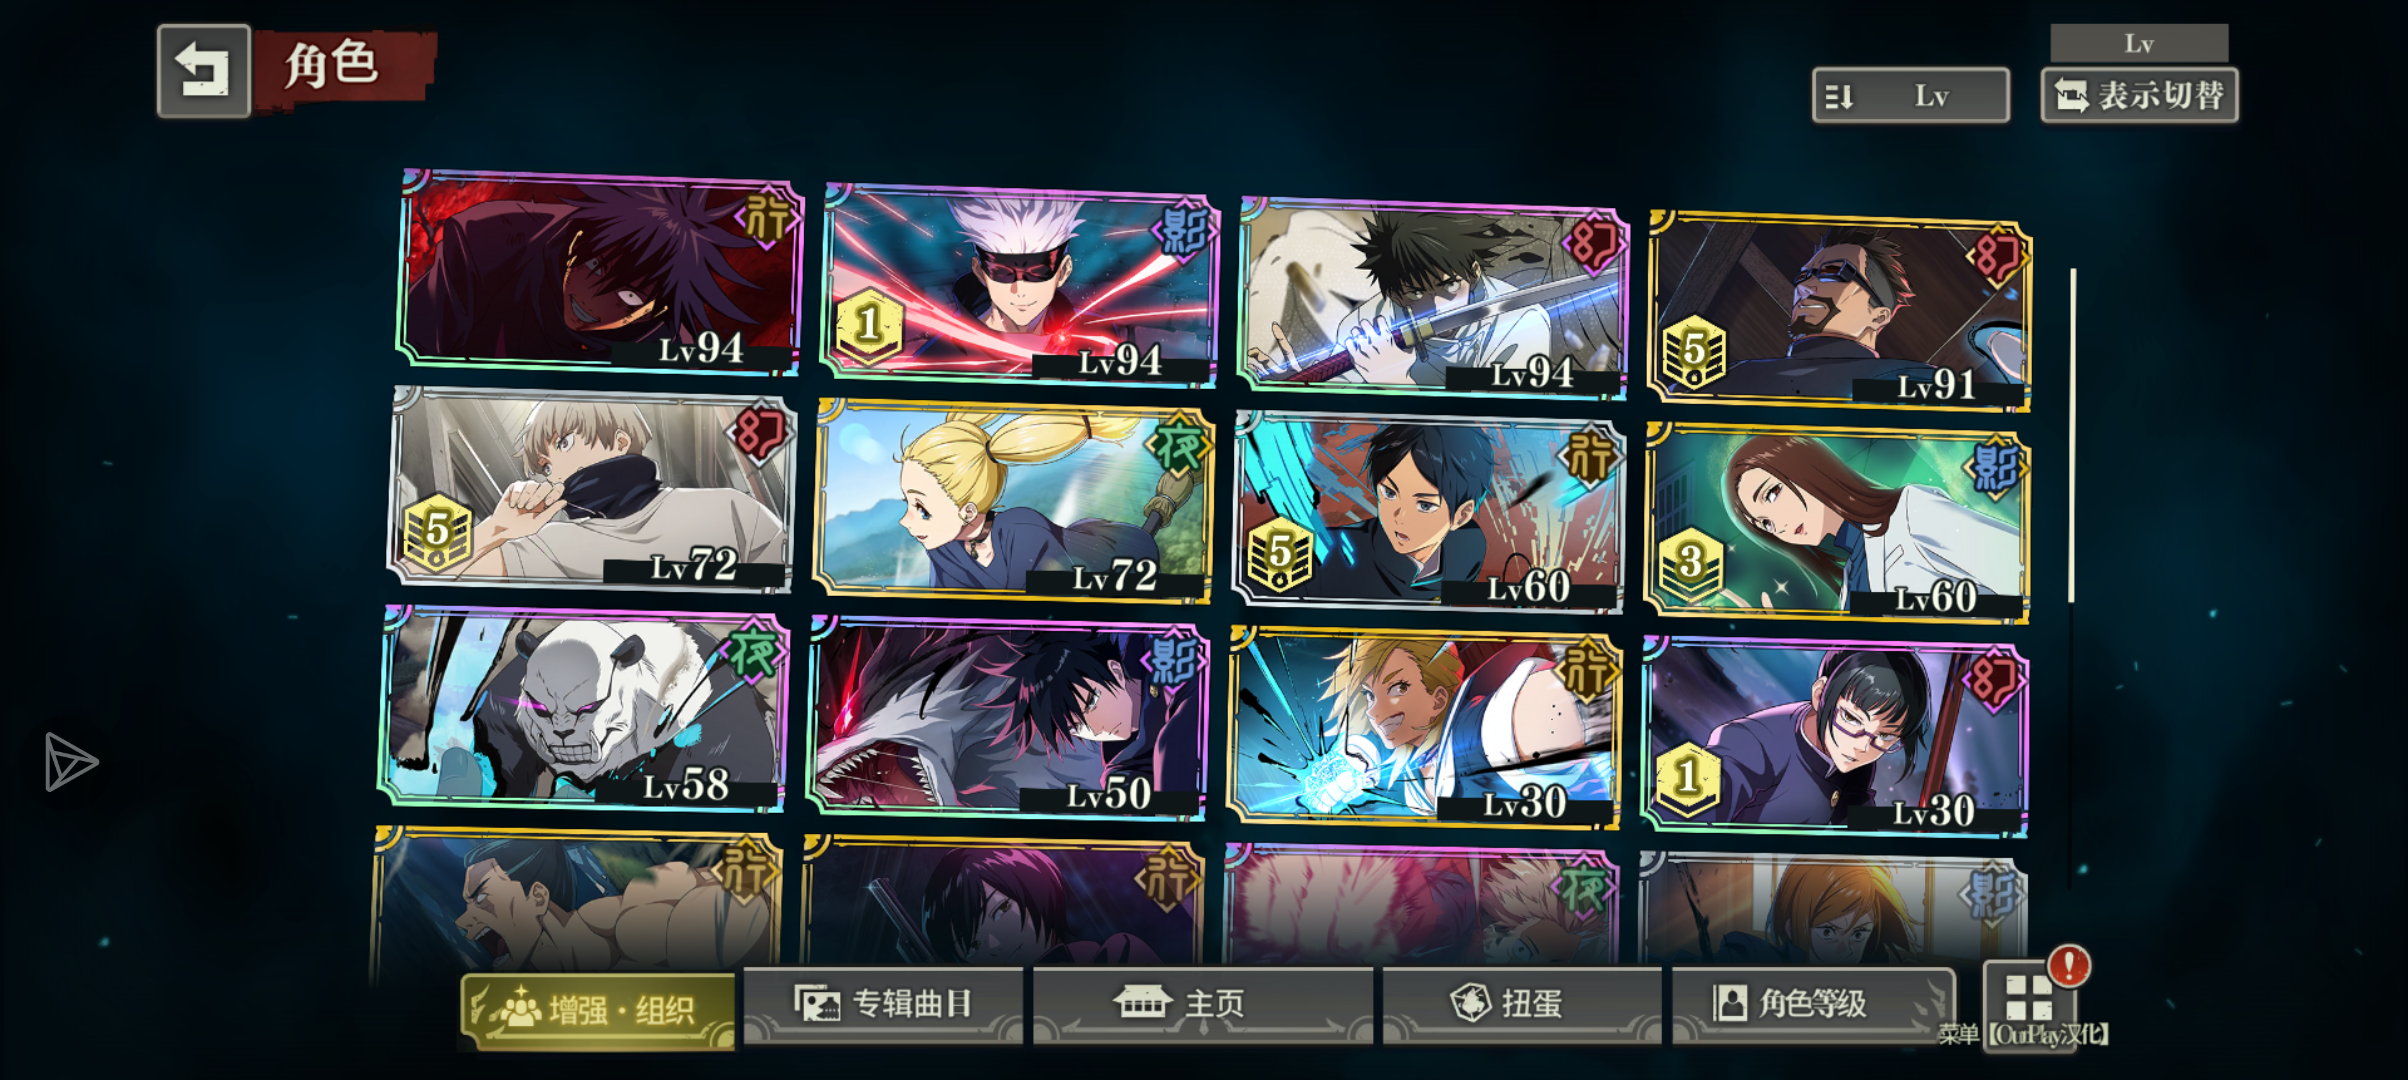The height and width of the screenshot is (1080, 2408).
Task: Switch to the 专辑曲目 tab
Action: point(883,1004)
